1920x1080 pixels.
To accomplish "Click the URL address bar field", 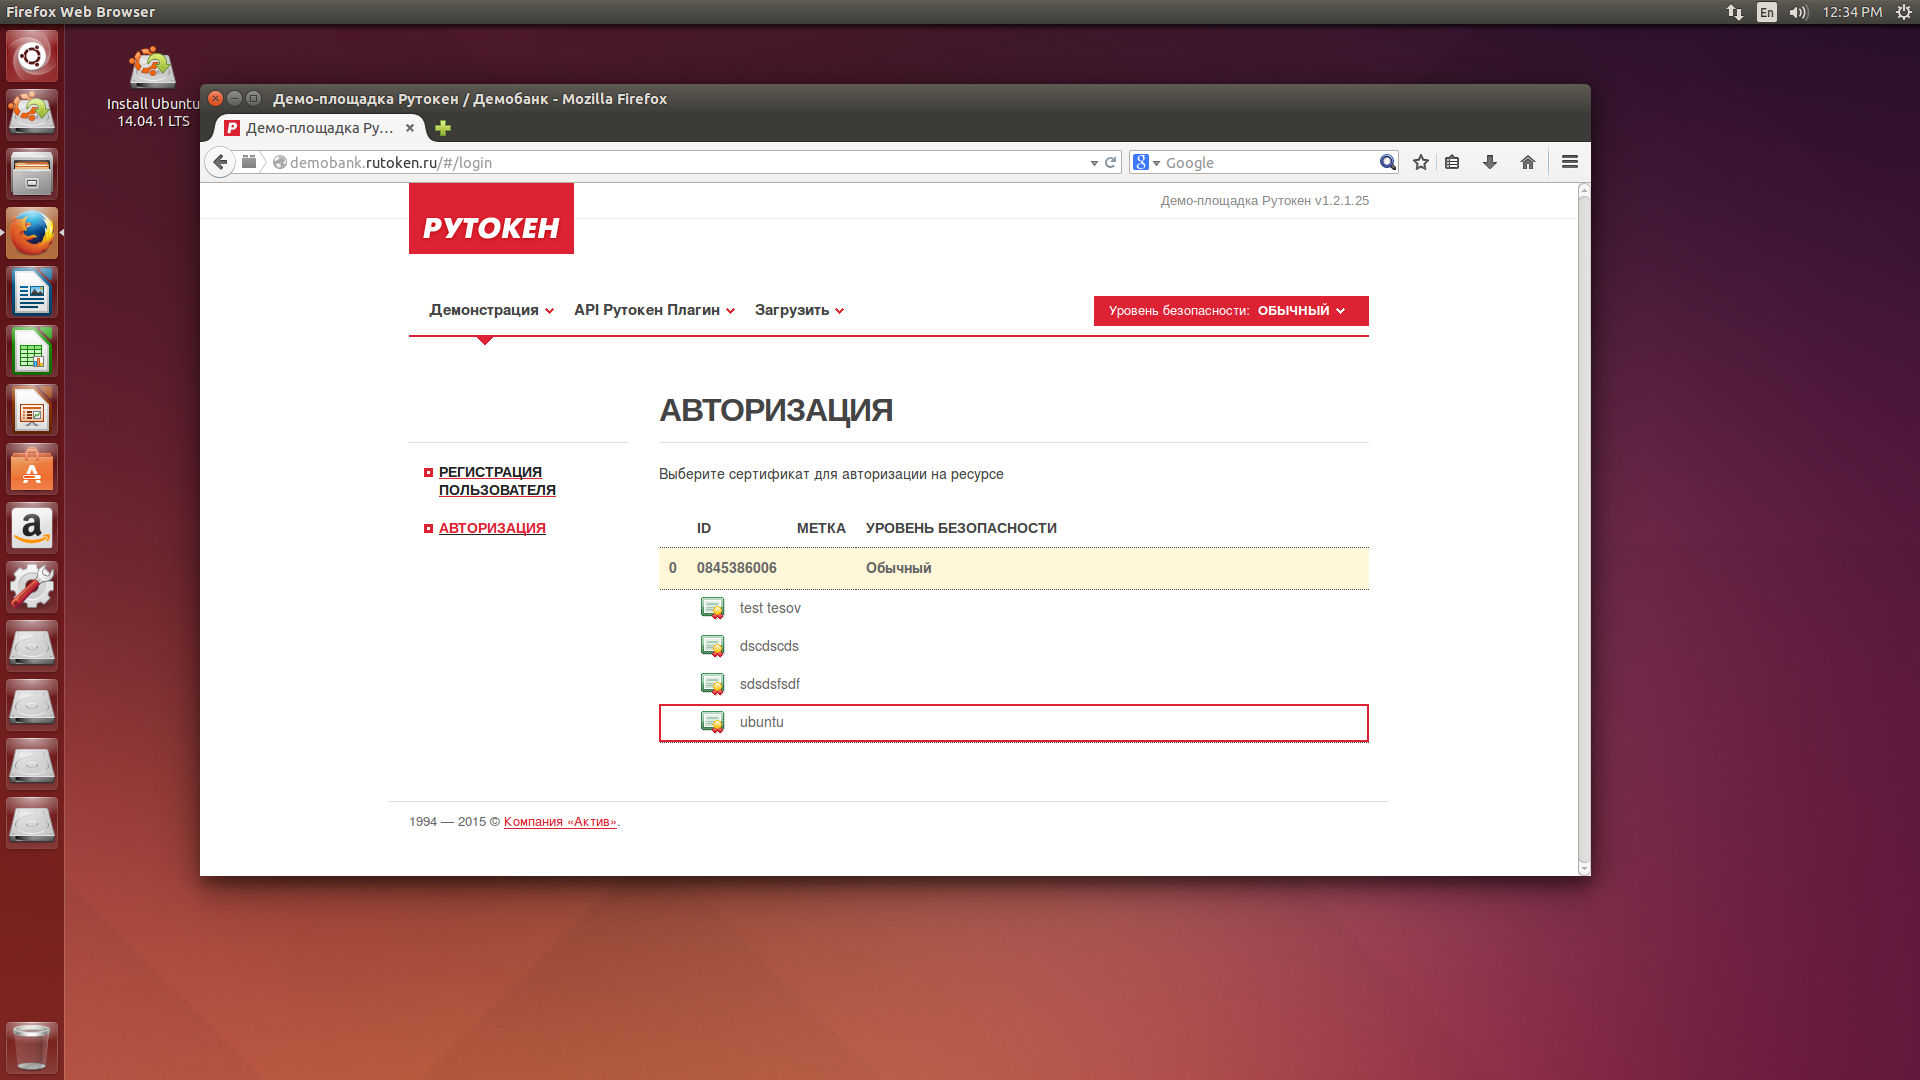I will tap(680, 162).
